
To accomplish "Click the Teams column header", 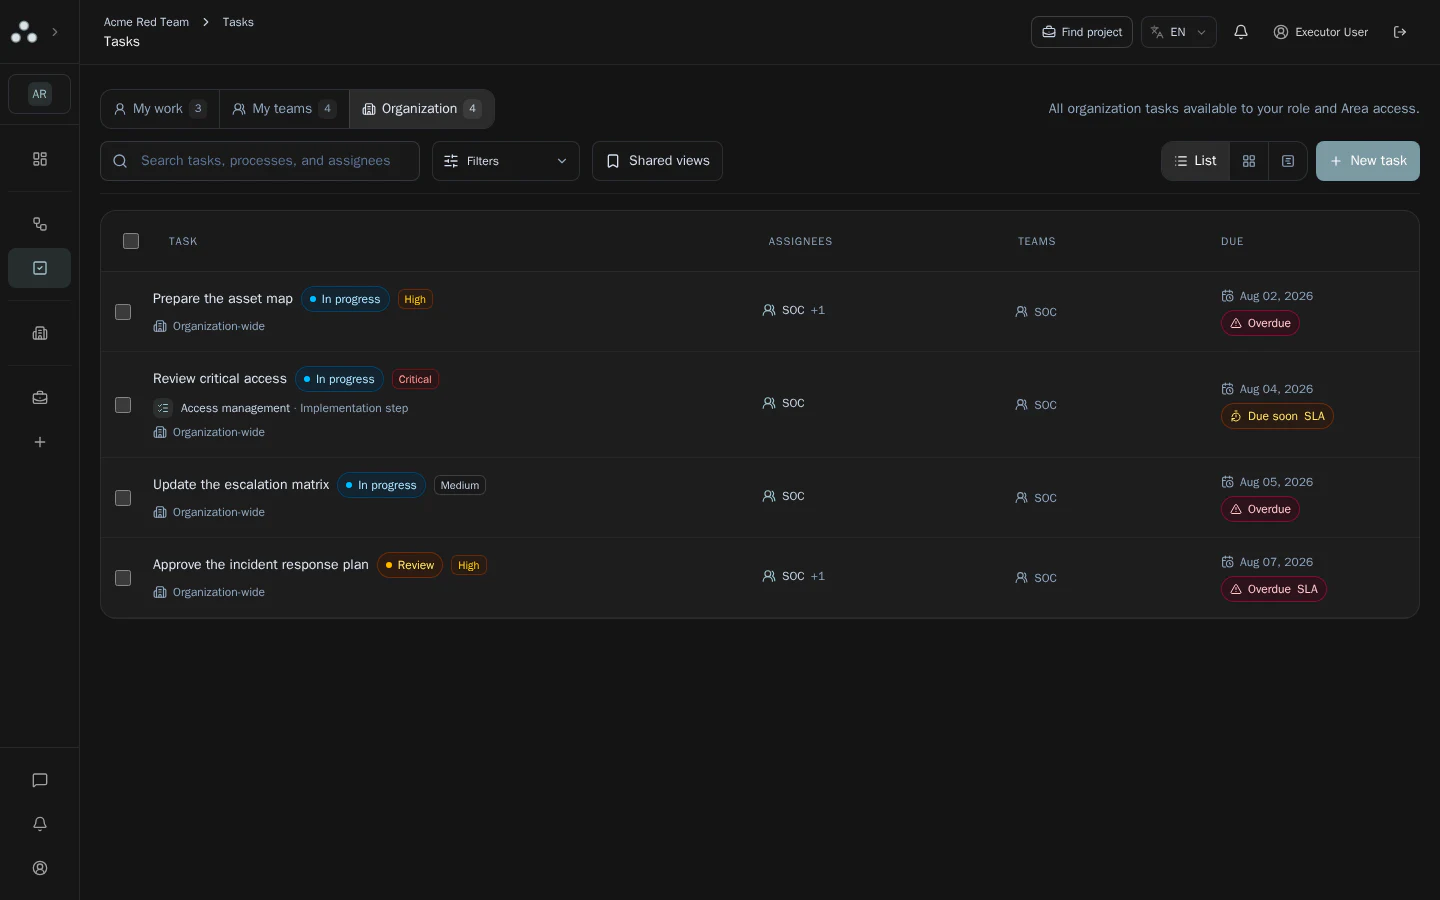I will pyautogui.click(x=1037, y=241).
